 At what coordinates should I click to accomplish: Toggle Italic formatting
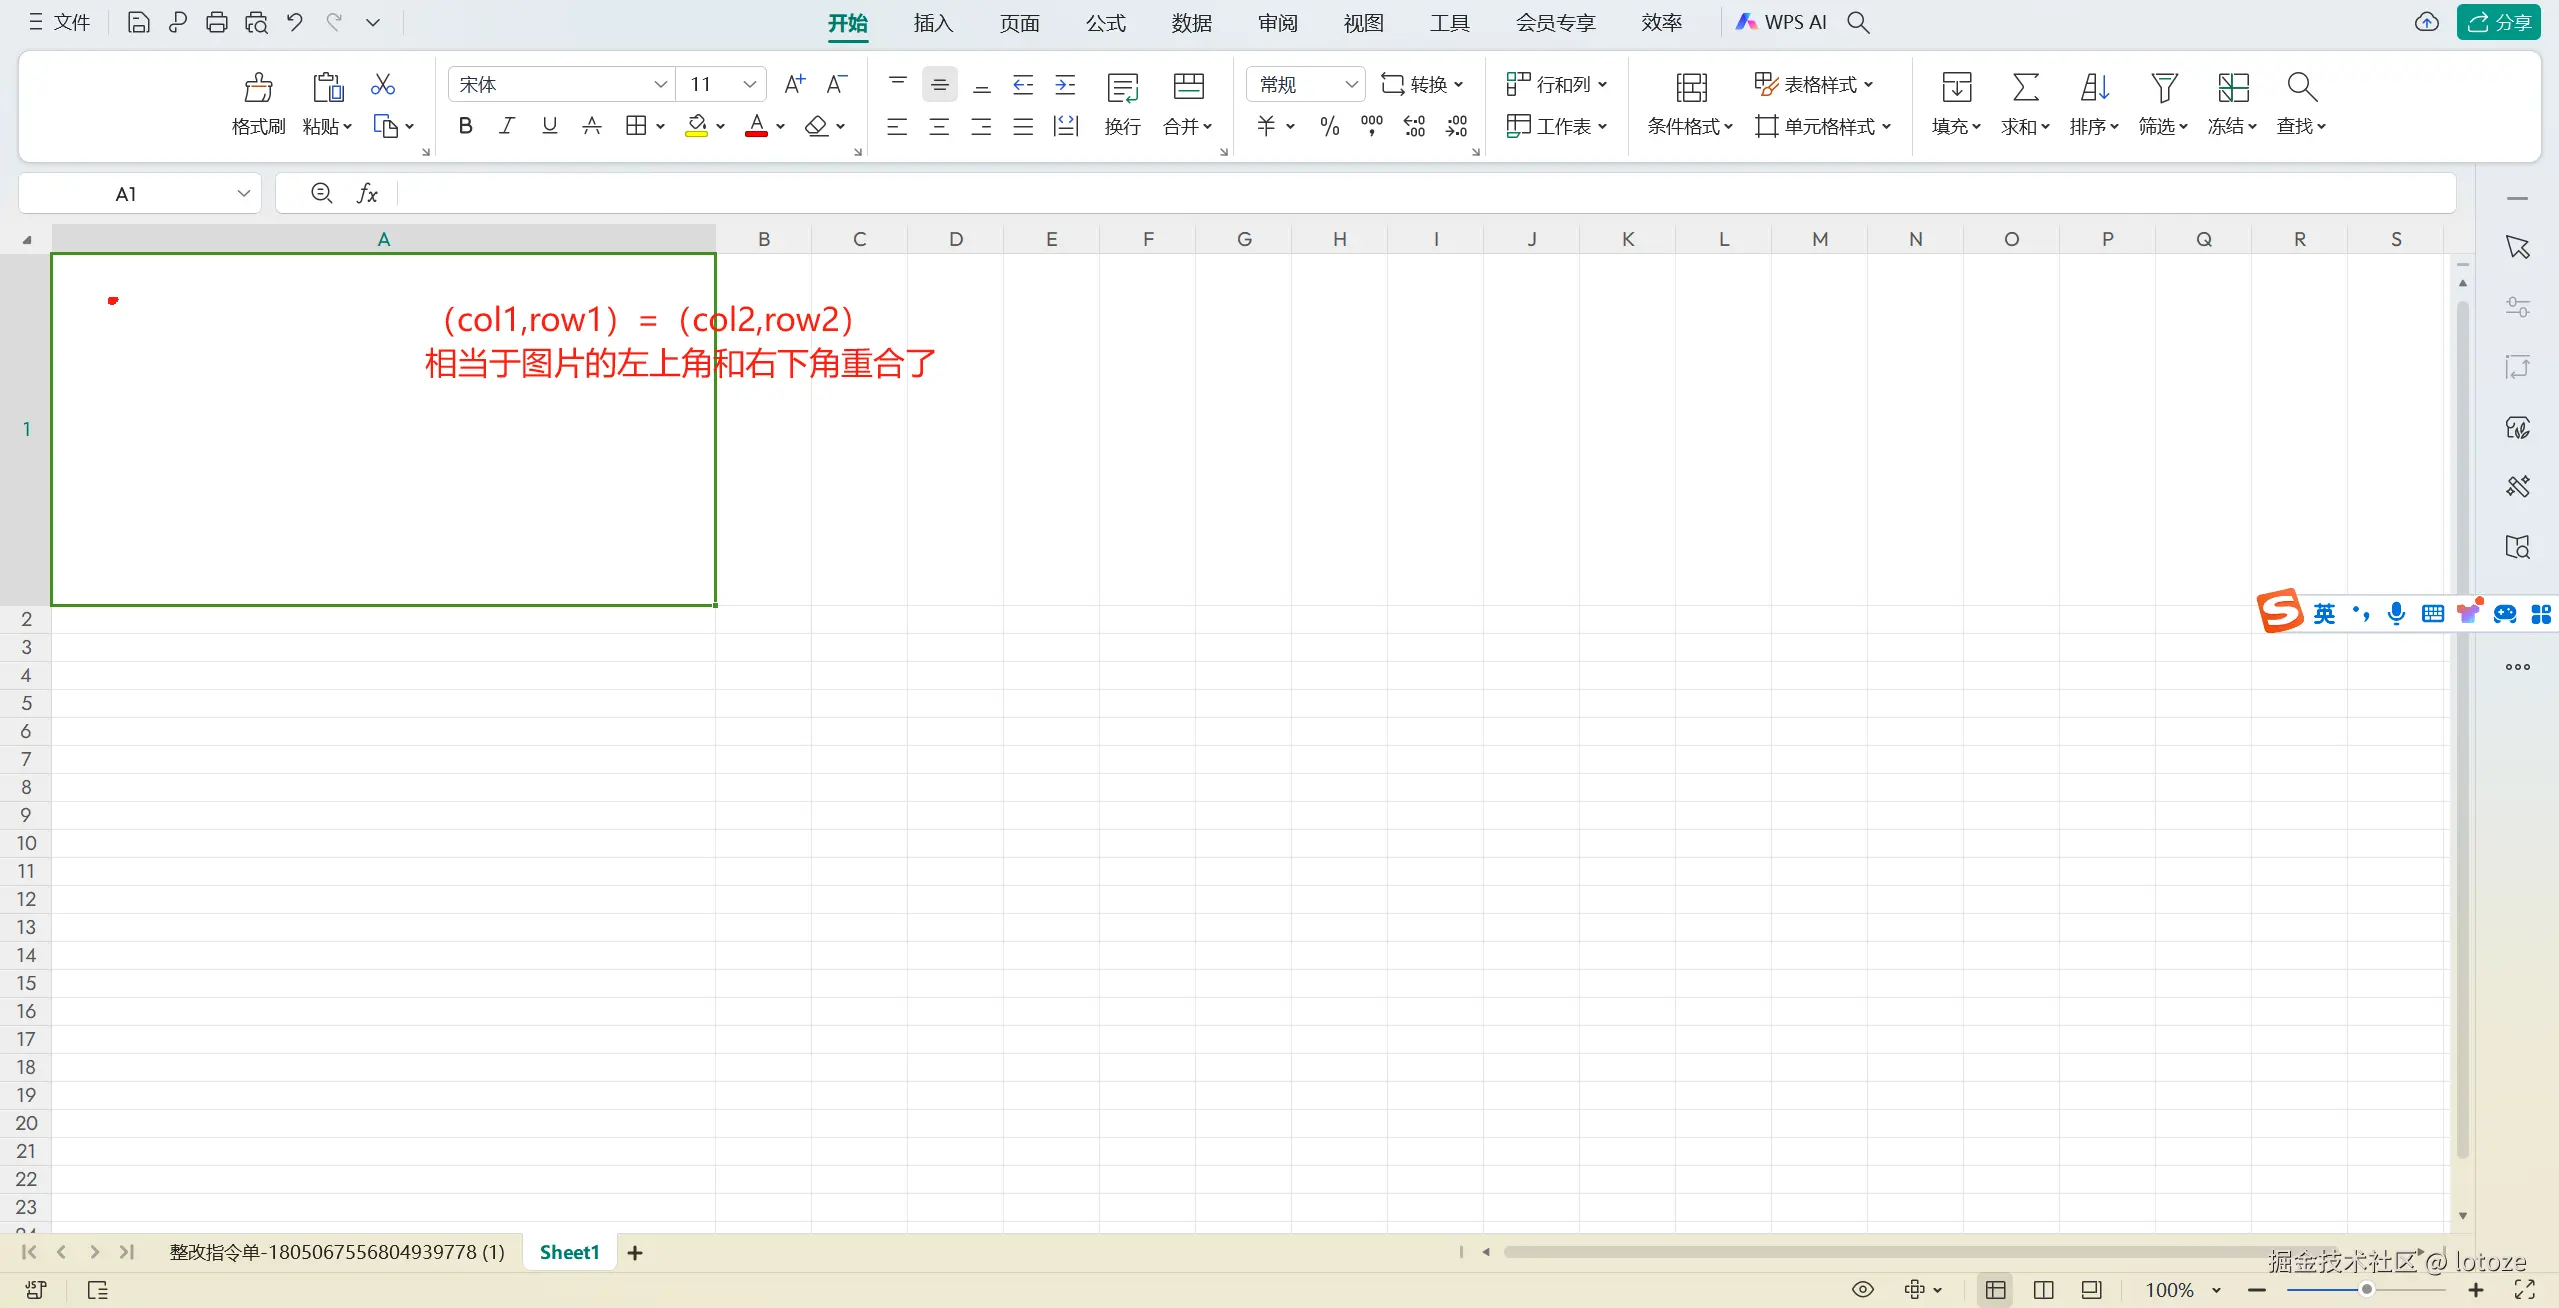coord(507,126)
